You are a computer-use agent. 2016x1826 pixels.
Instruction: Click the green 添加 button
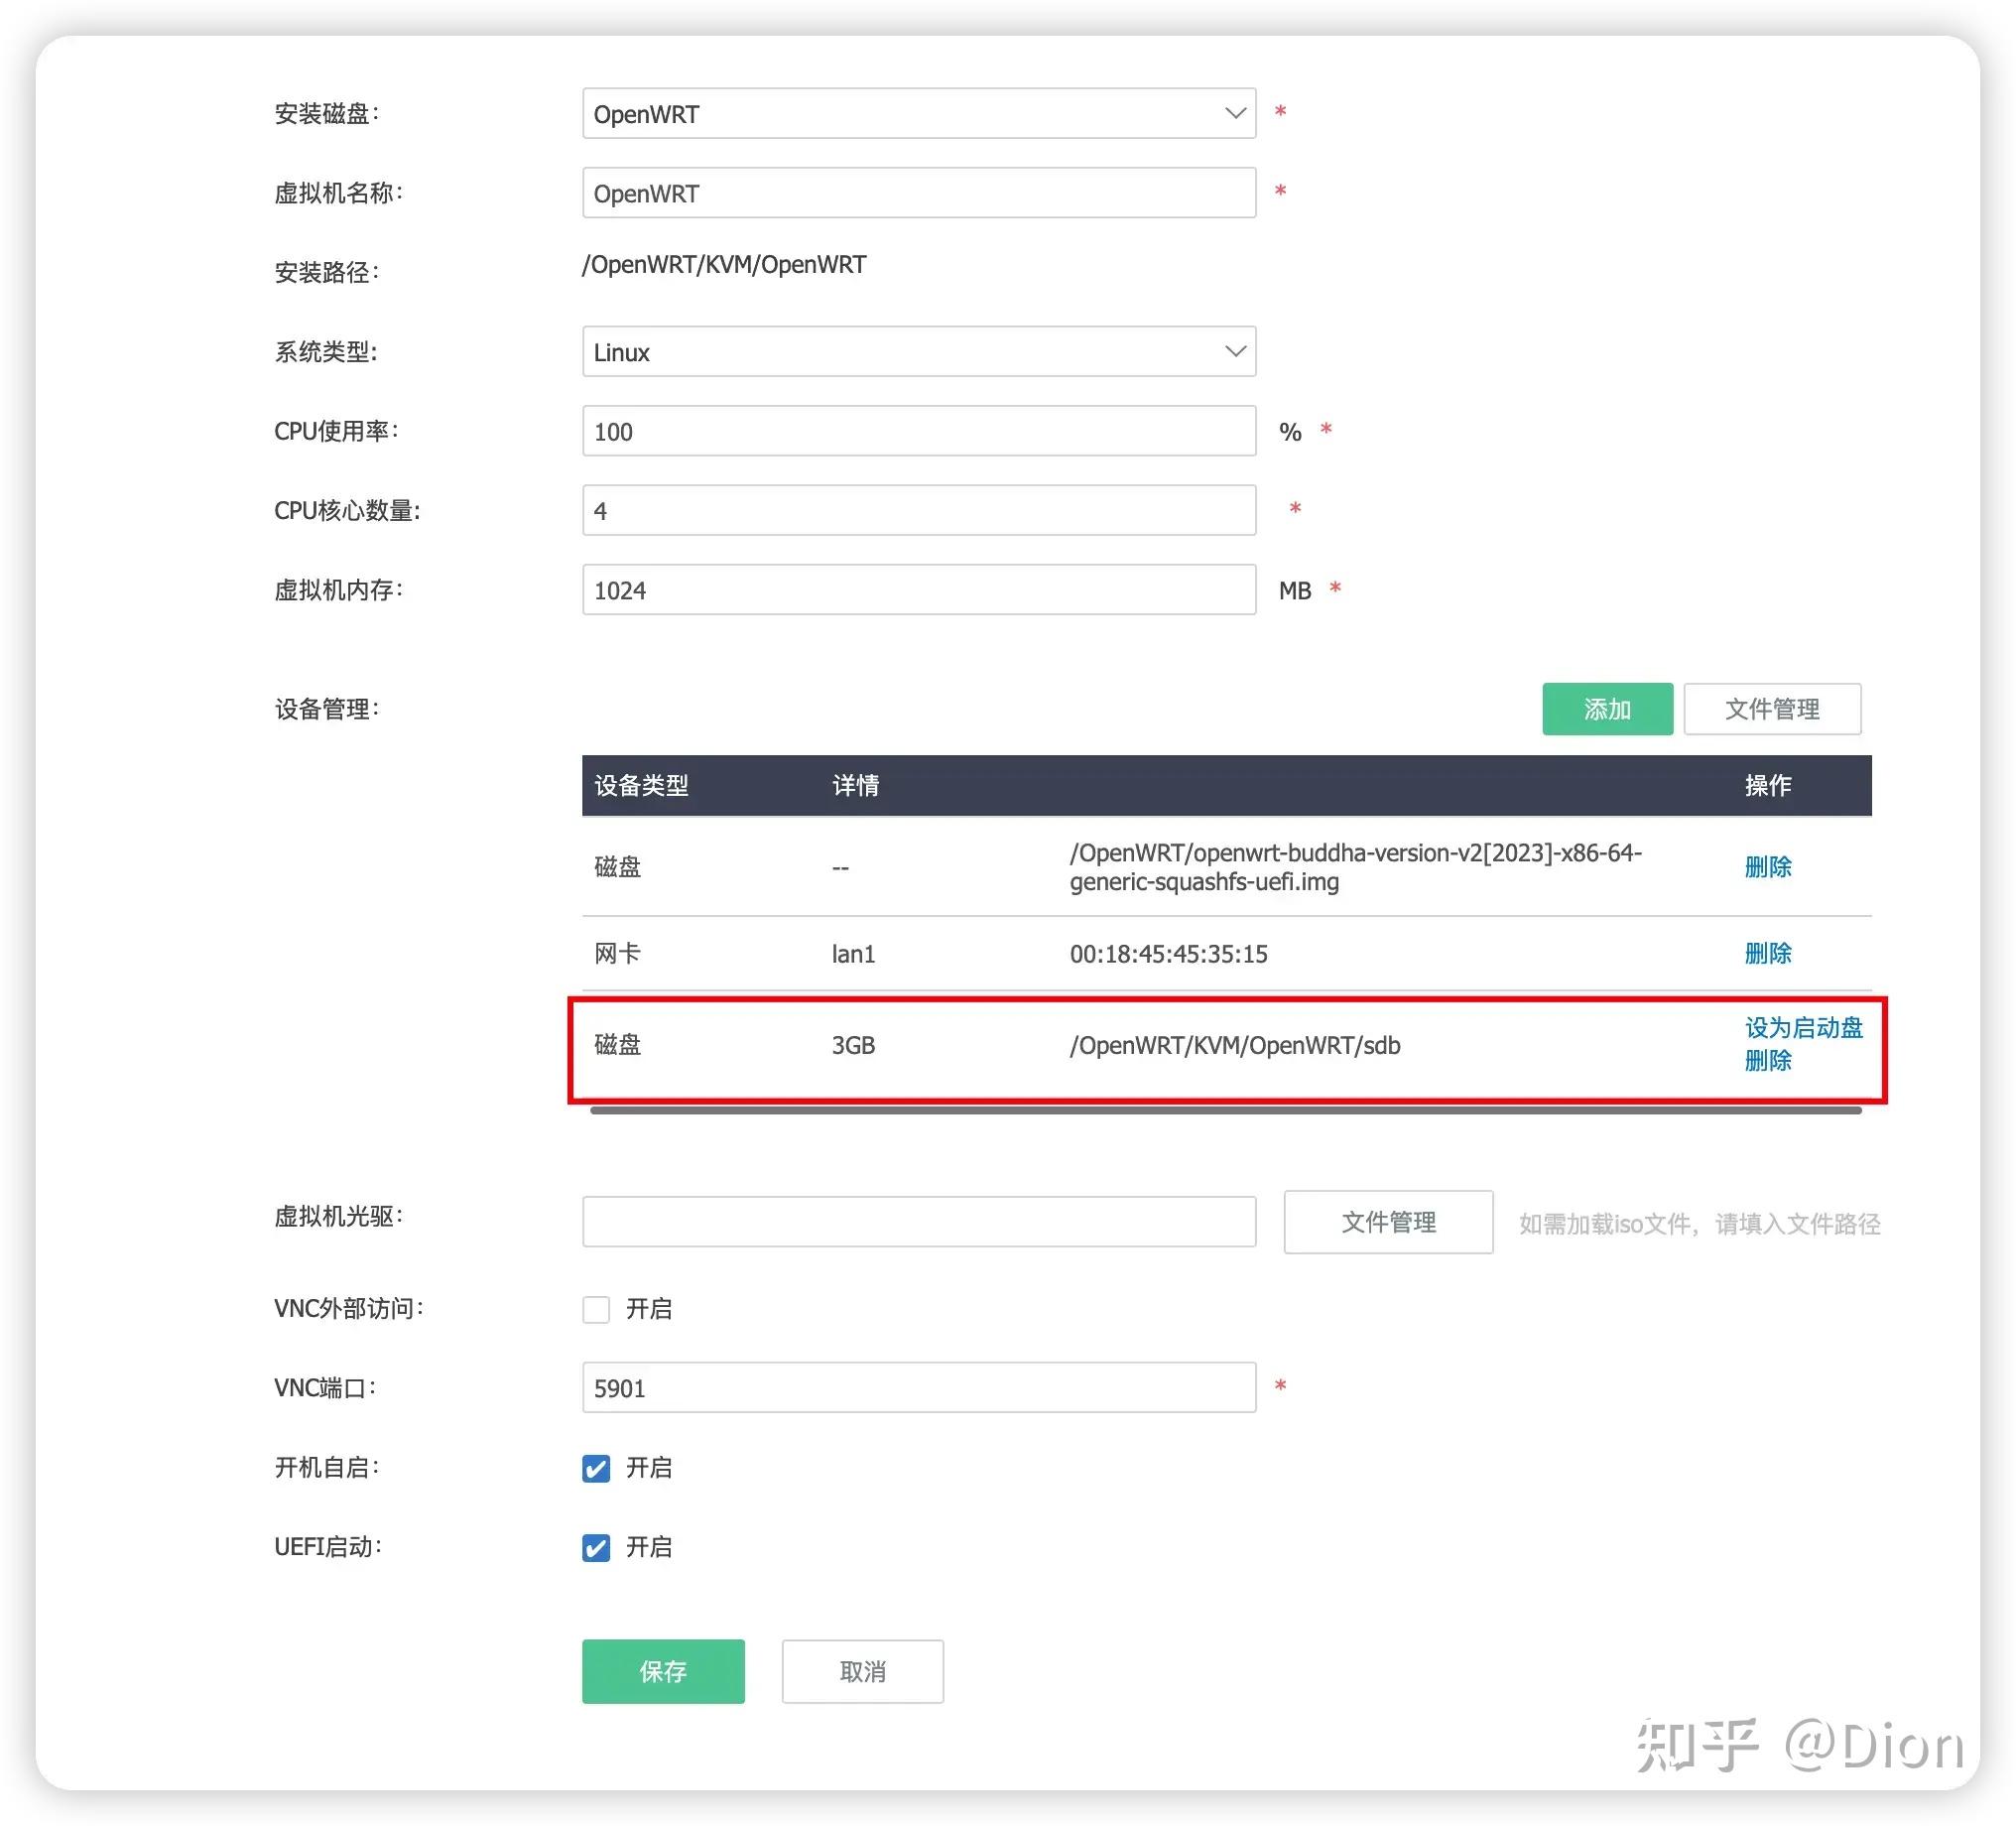1606,709
